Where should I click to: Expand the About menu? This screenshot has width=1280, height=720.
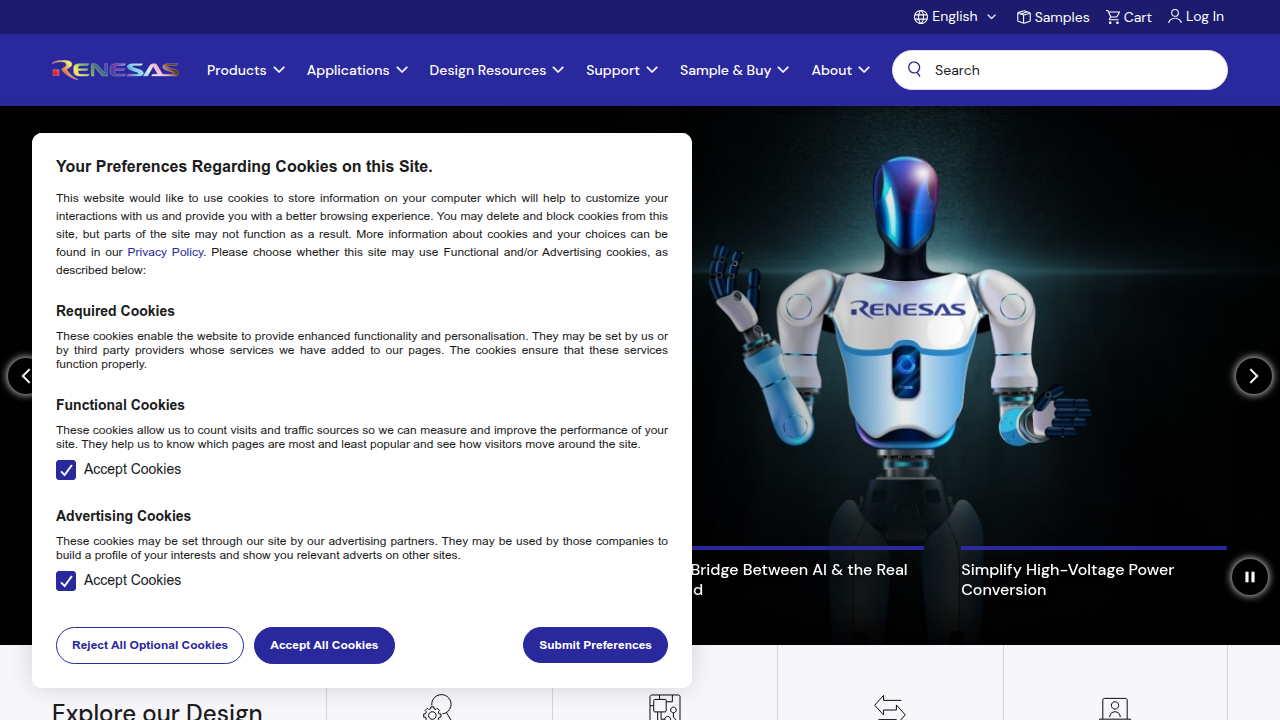(x=841, y=70)
